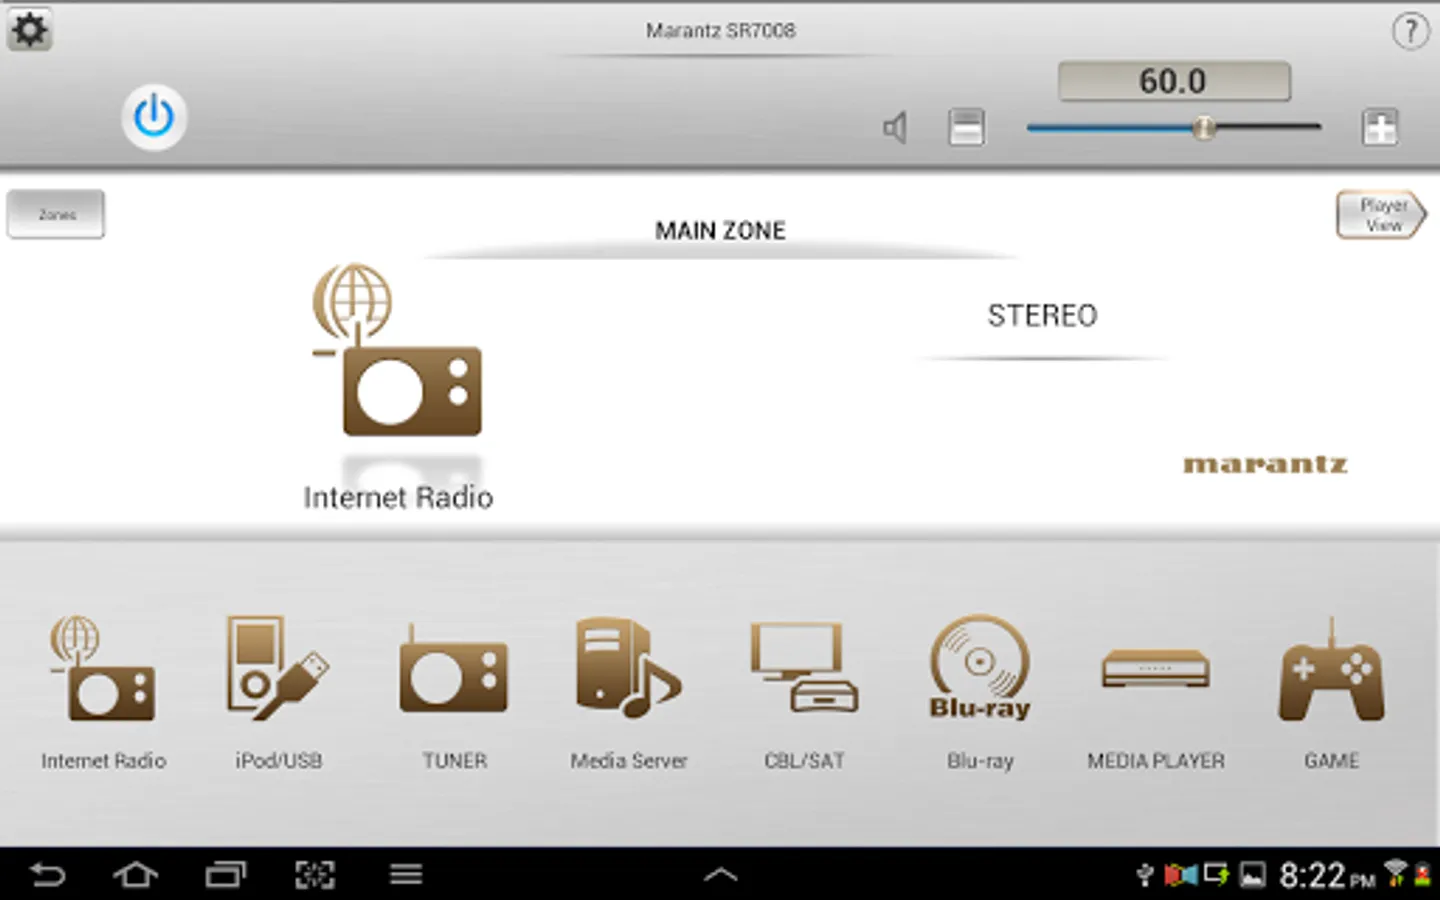Image resolution: width=1440 pixels, height=900 pixels.
Task: Expand the bottom bar up-arrow
Action: (720, 875)
